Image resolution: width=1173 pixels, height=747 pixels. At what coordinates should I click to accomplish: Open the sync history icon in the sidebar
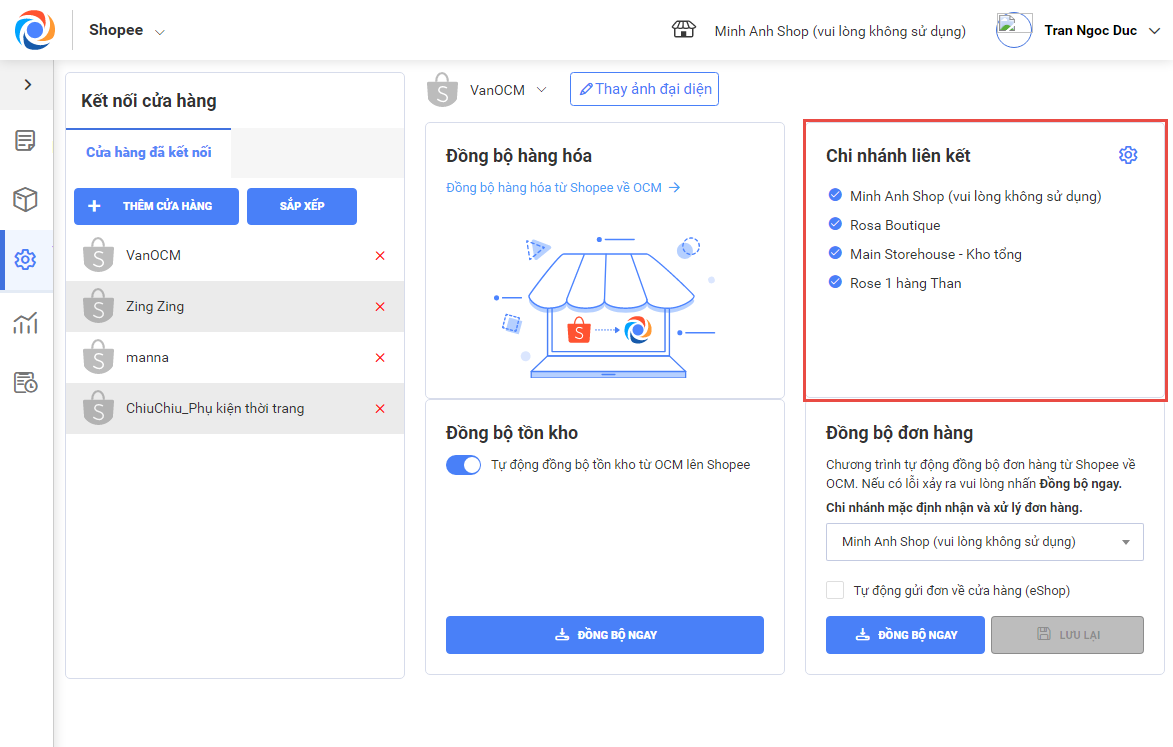point(26,382)
